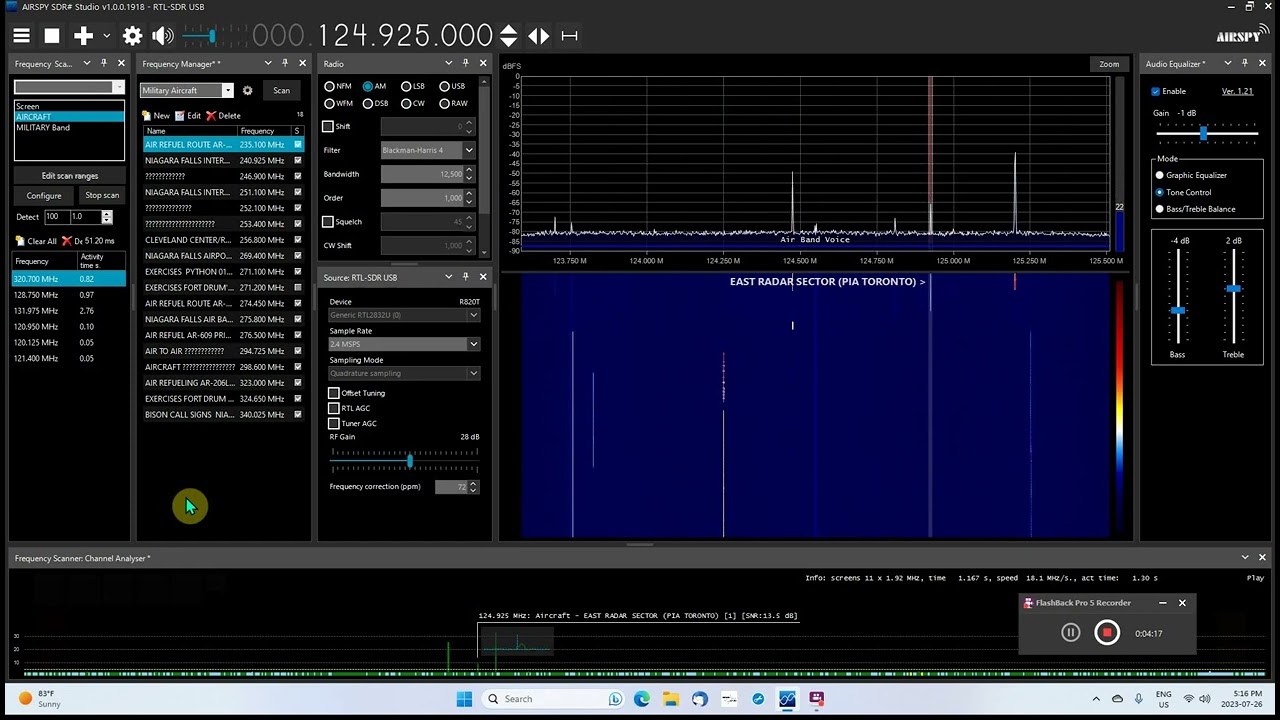Select MILITARY Band scan range

coord(69,128)
